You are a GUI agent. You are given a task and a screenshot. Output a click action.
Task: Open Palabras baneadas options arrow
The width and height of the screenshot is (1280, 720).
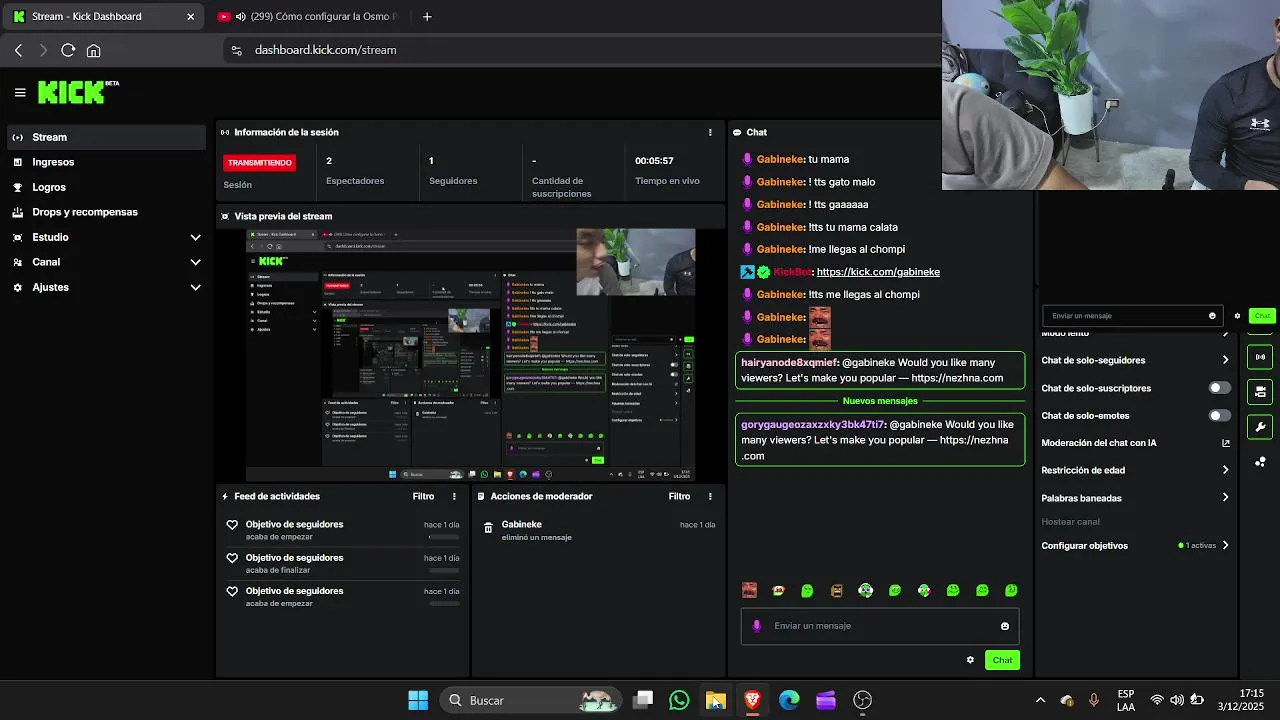click(1225, 498)
